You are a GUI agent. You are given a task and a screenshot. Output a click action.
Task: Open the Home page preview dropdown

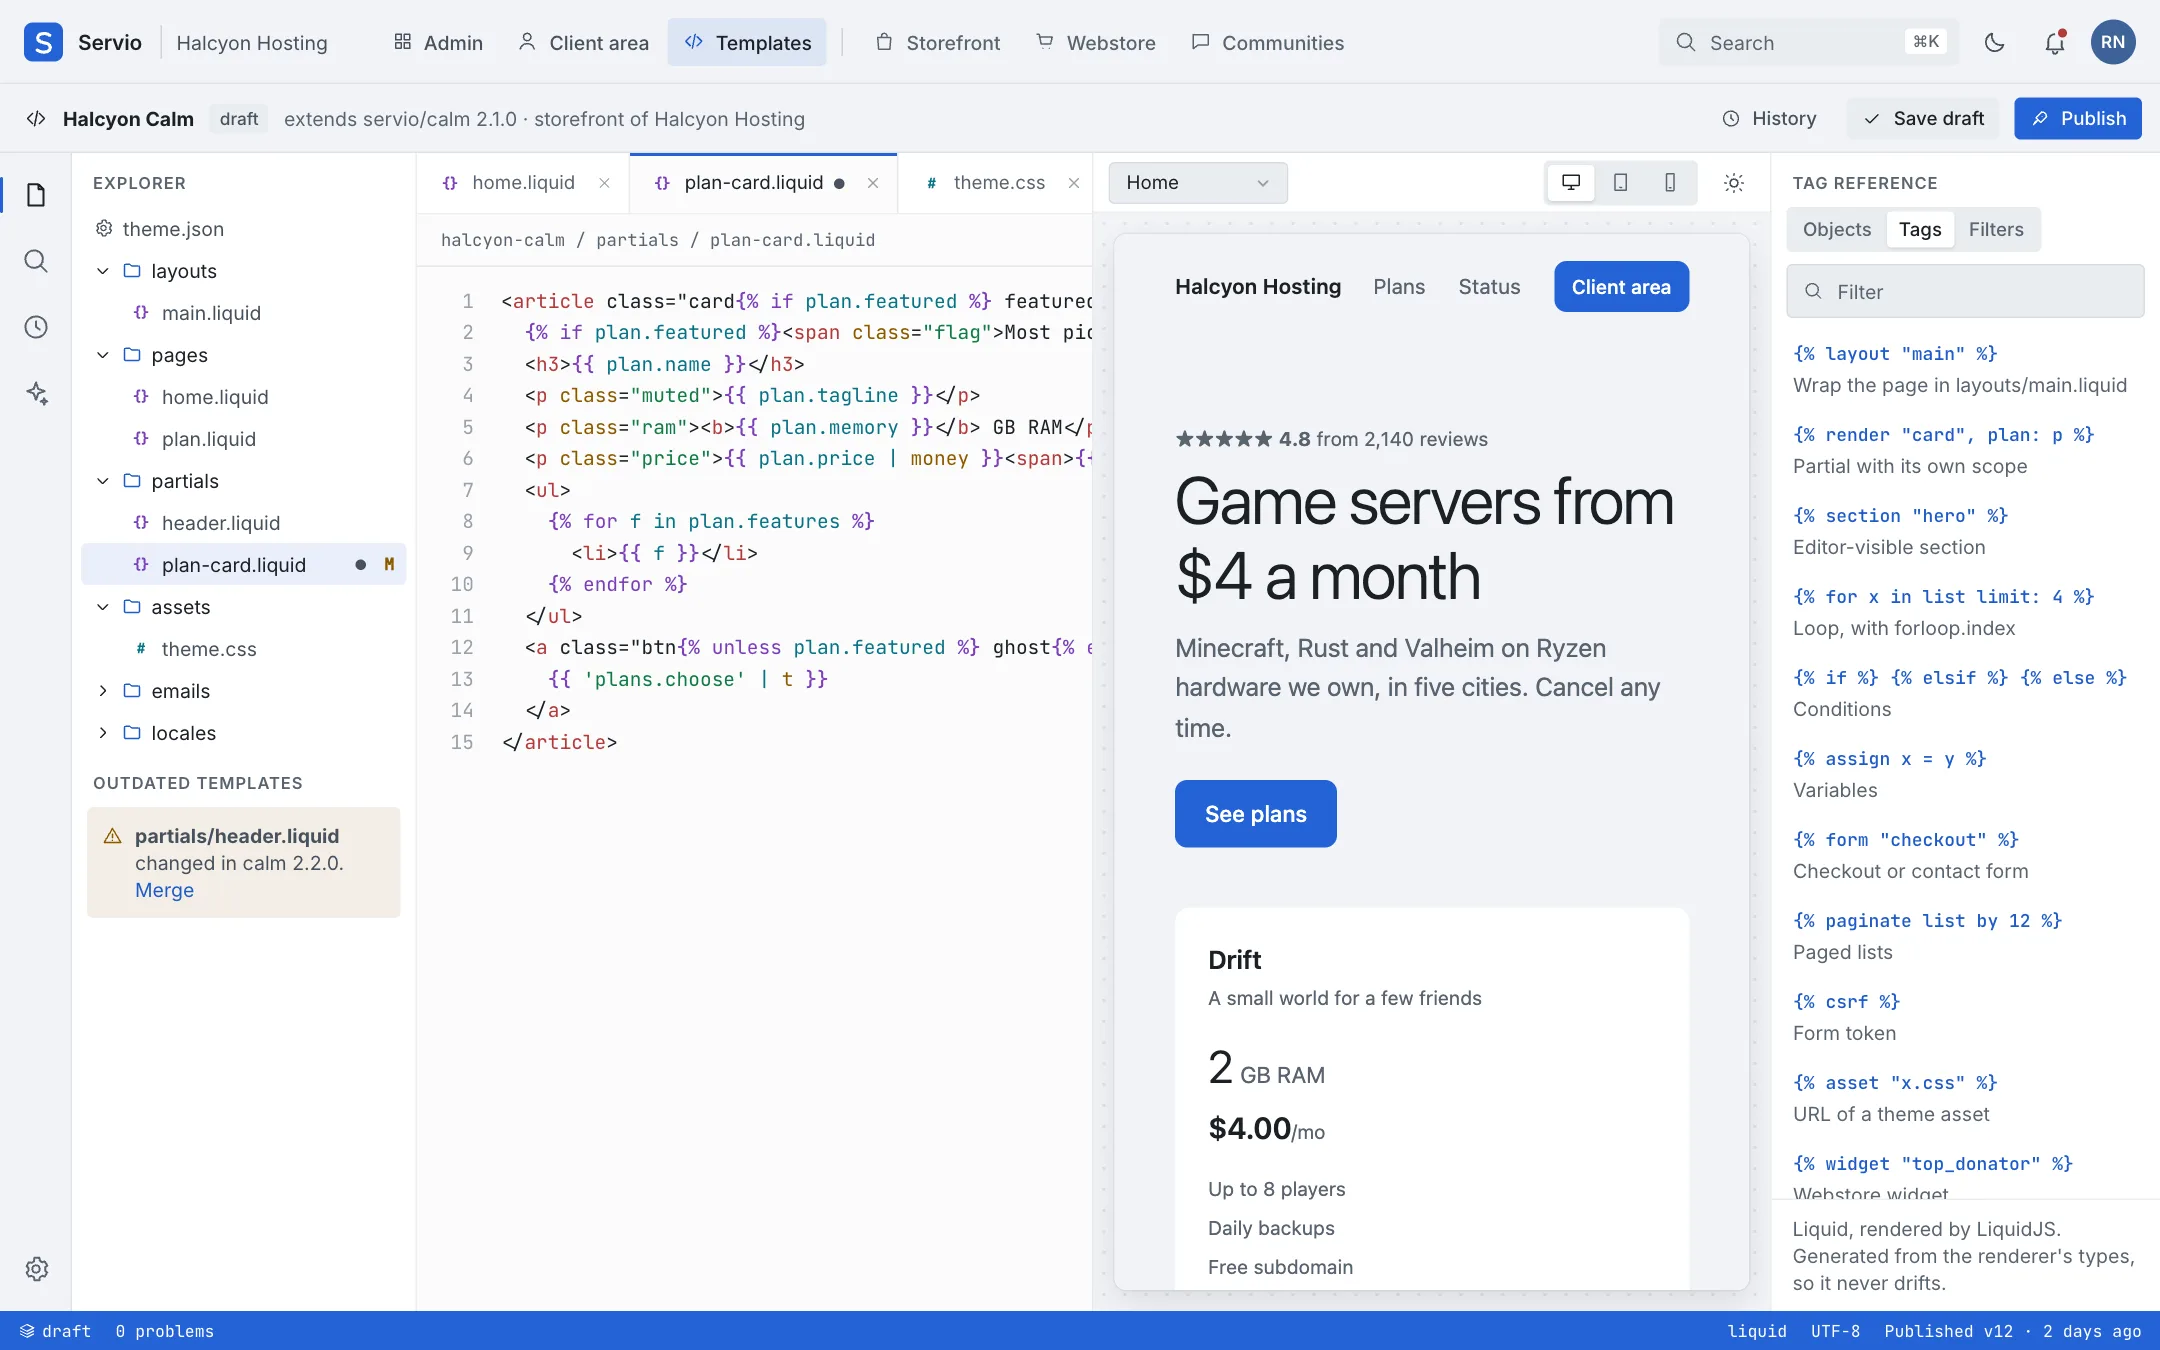click(1197, 182)
